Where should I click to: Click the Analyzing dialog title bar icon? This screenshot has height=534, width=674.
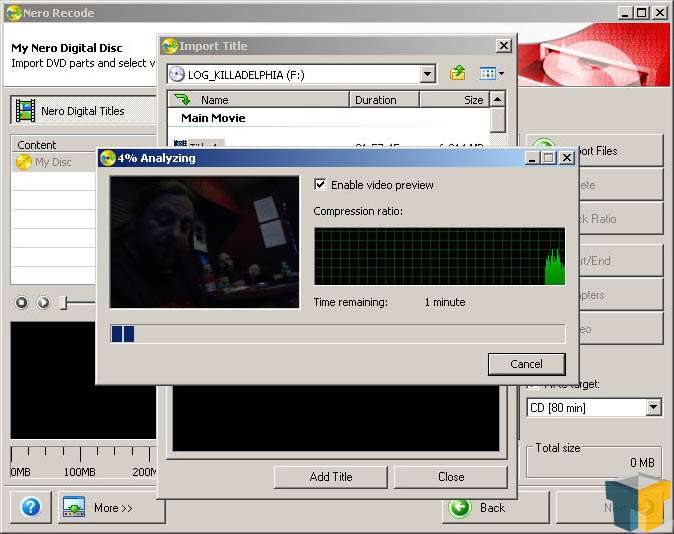pos(107,158)
